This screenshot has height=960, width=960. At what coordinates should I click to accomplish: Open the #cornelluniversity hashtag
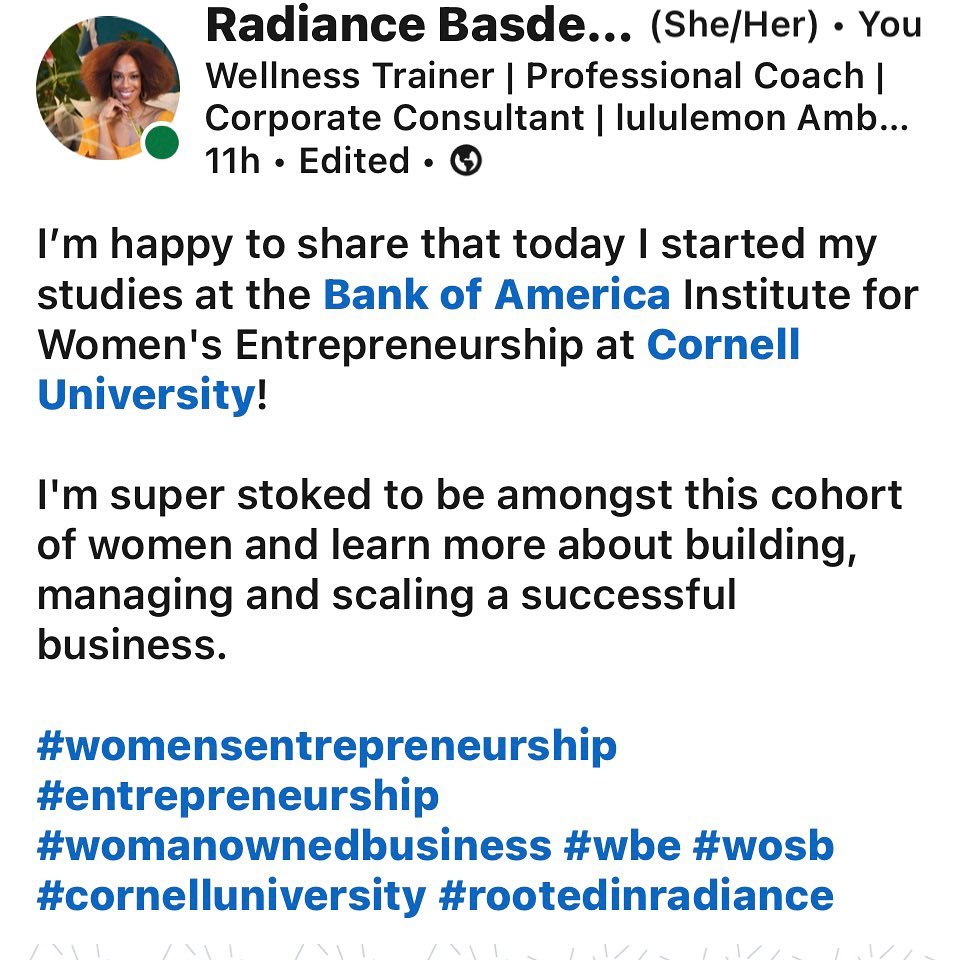click(x=231, y=896)
